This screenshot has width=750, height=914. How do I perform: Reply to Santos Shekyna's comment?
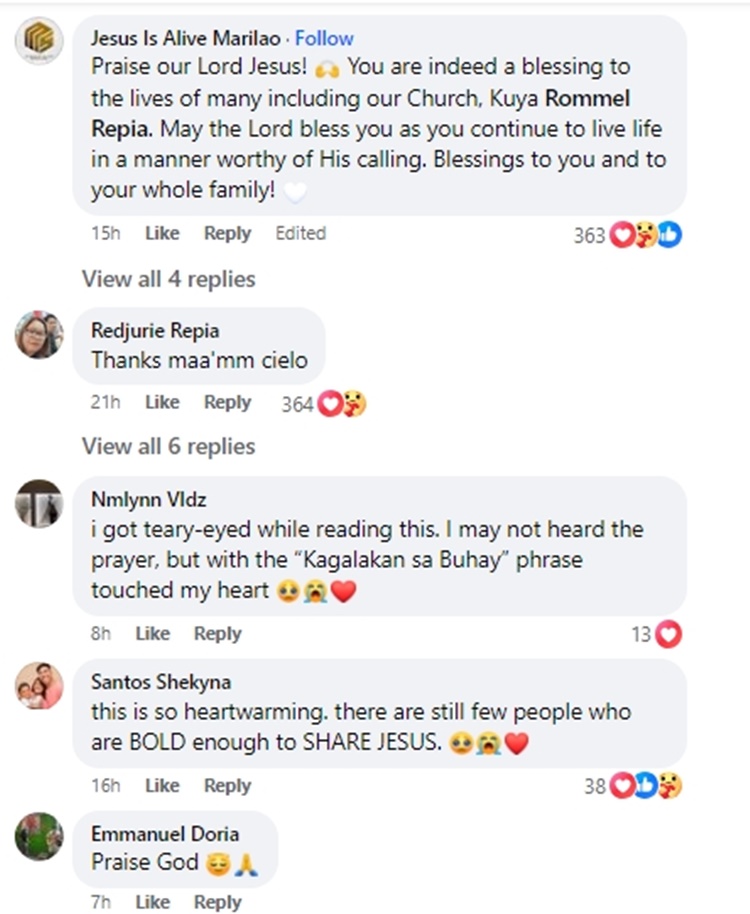tap(227, 785)
